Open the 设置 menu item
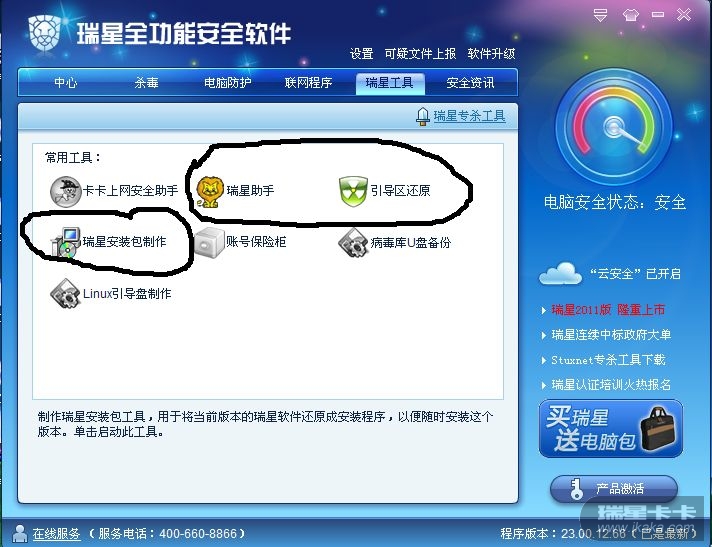Image resolution: width=712 pixels, height=547 pixels. point(361,54)
